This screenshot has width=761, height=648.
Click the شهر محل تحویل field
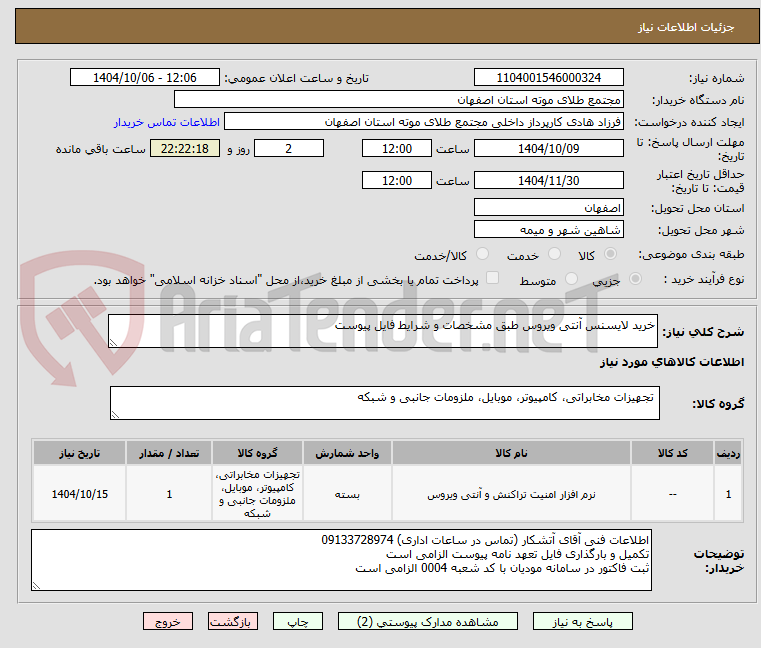point(548,230)
